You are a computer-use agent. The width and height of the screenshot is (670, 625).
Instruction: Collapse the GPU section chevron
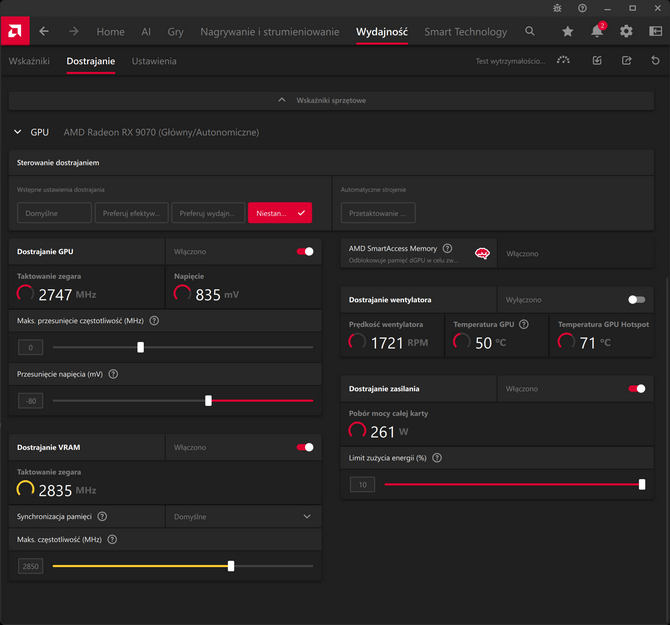18,132
